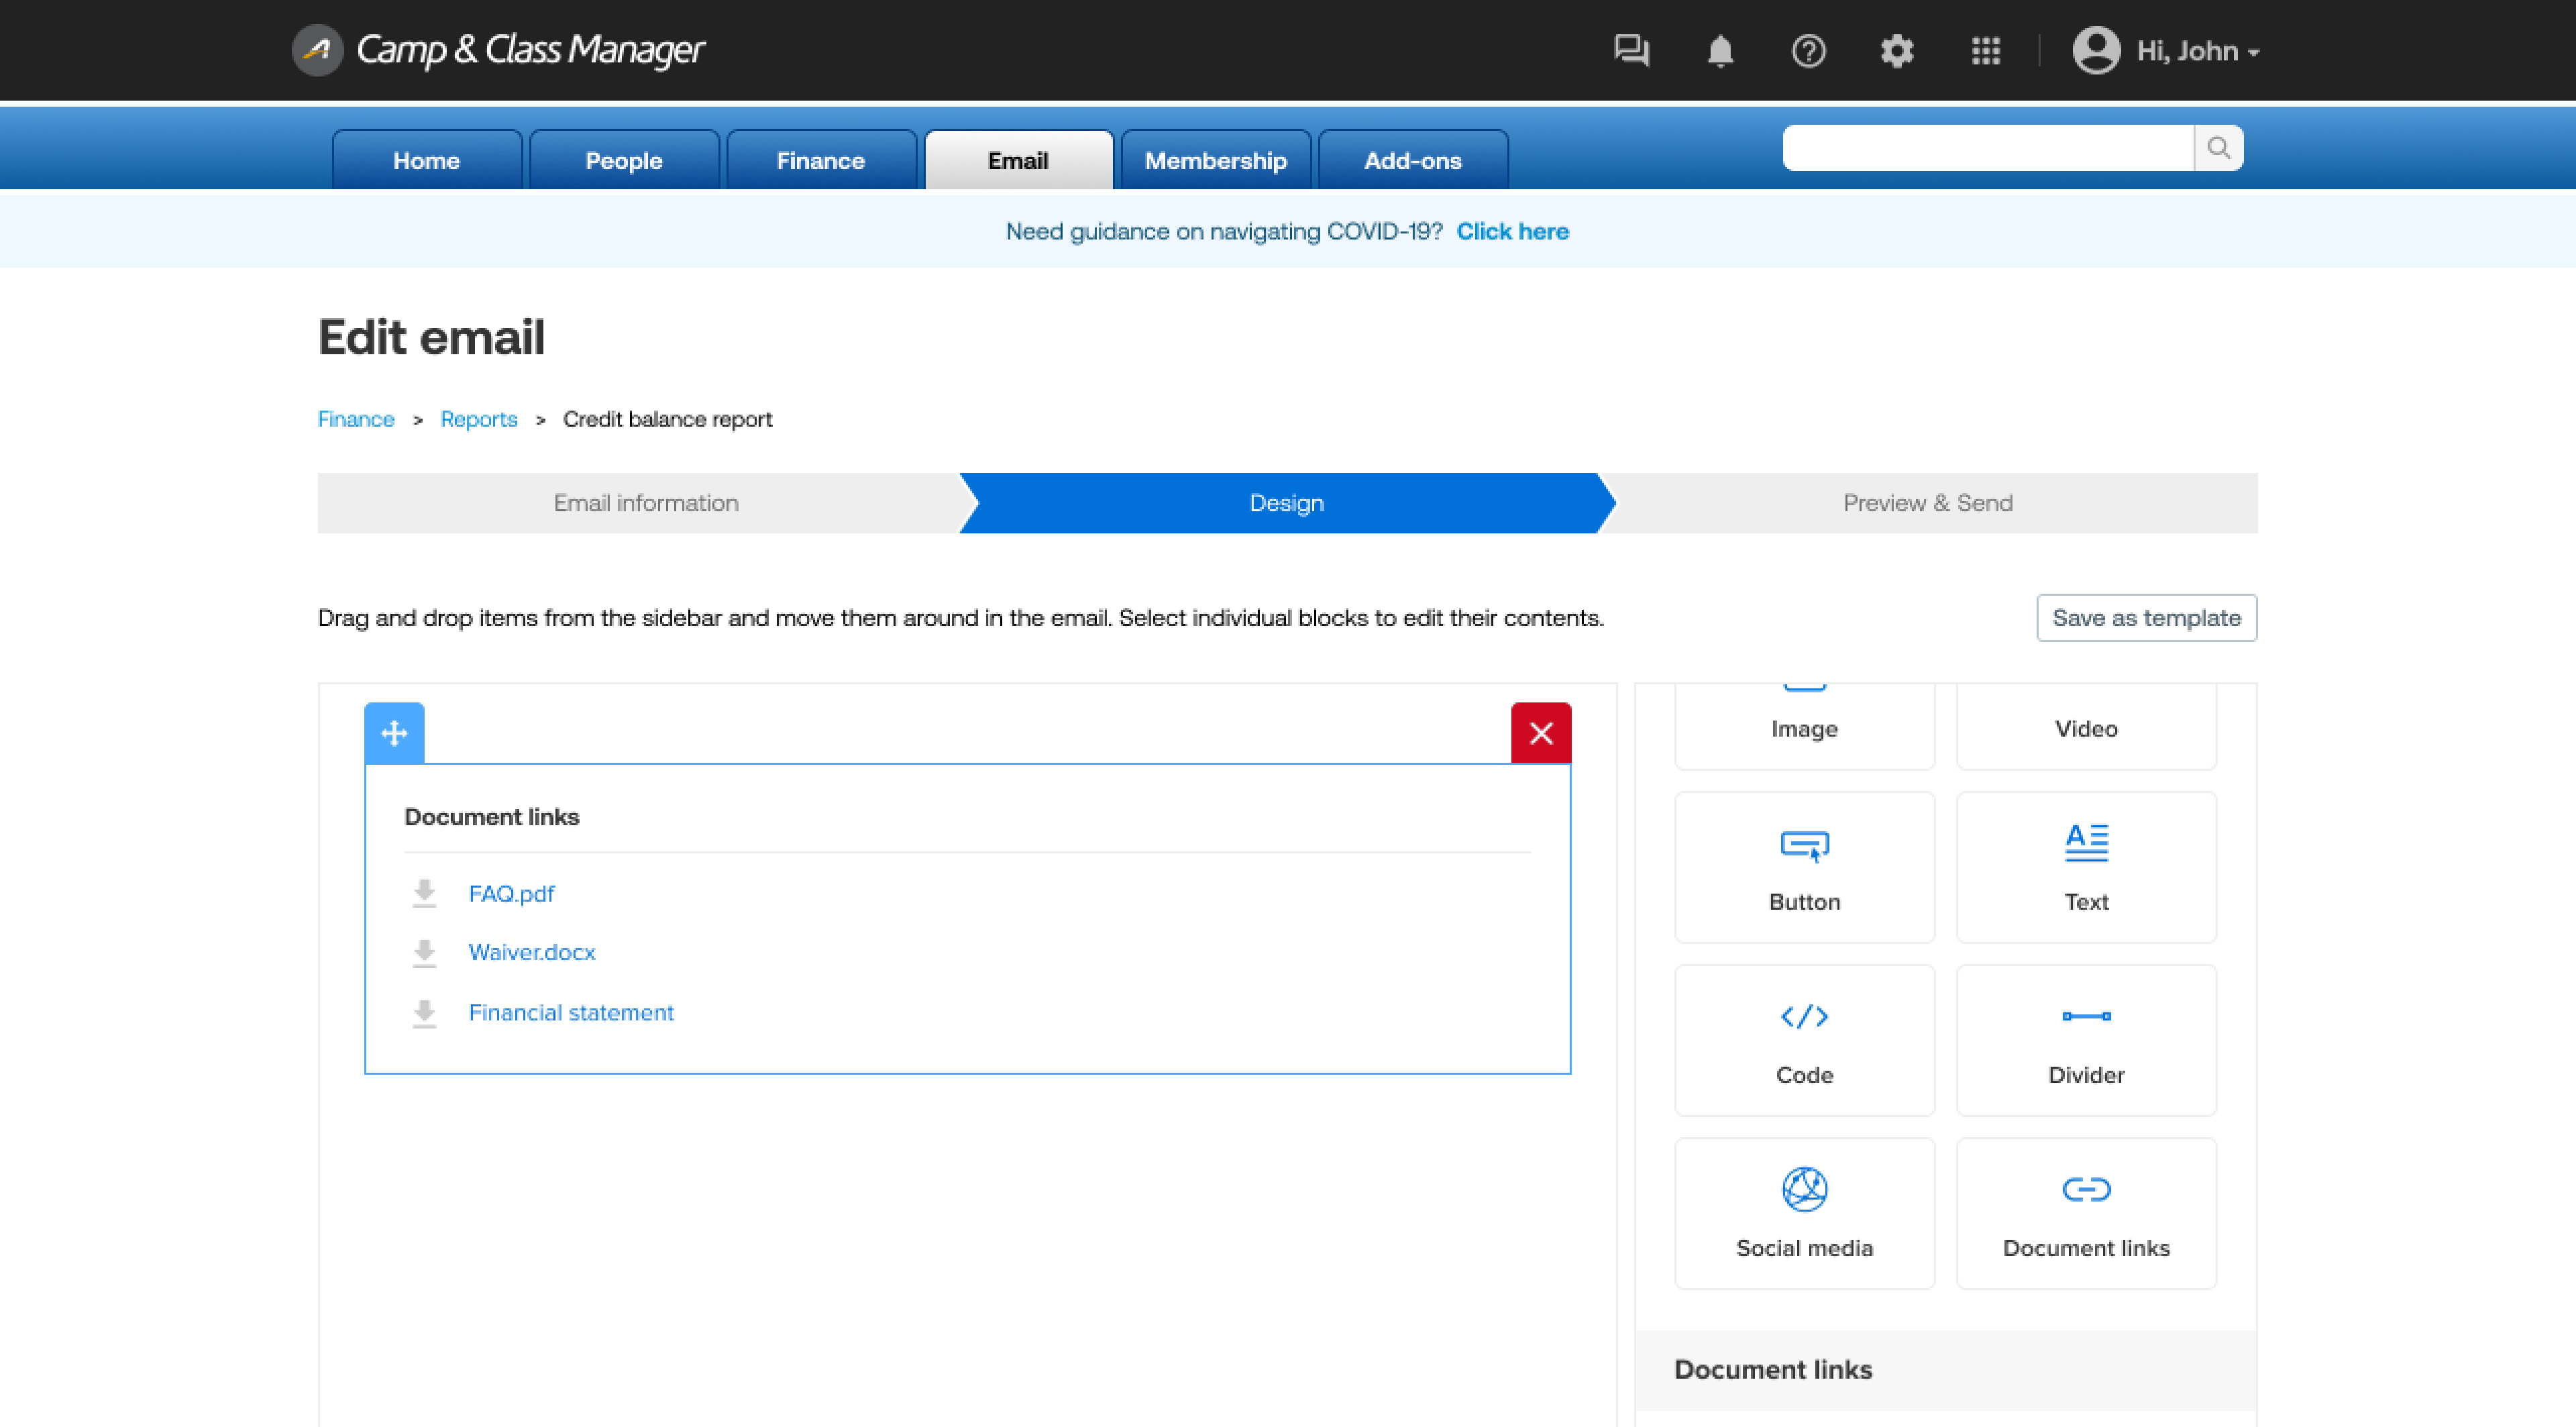Go to the Preview & Send step
This screenshot has height=1427, width=2576.
[1927, 503]
